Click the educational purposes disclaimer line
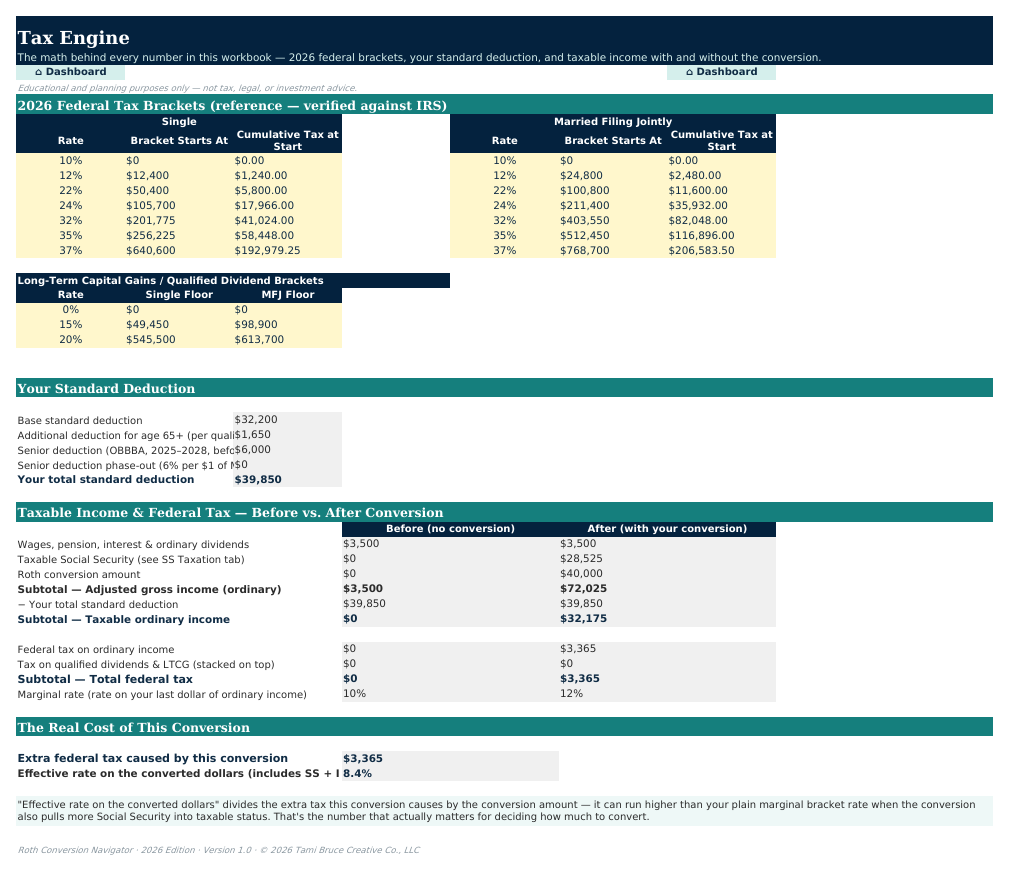Screen dimensions: 1009x871 pyautogui.click(x=187, y=88)
